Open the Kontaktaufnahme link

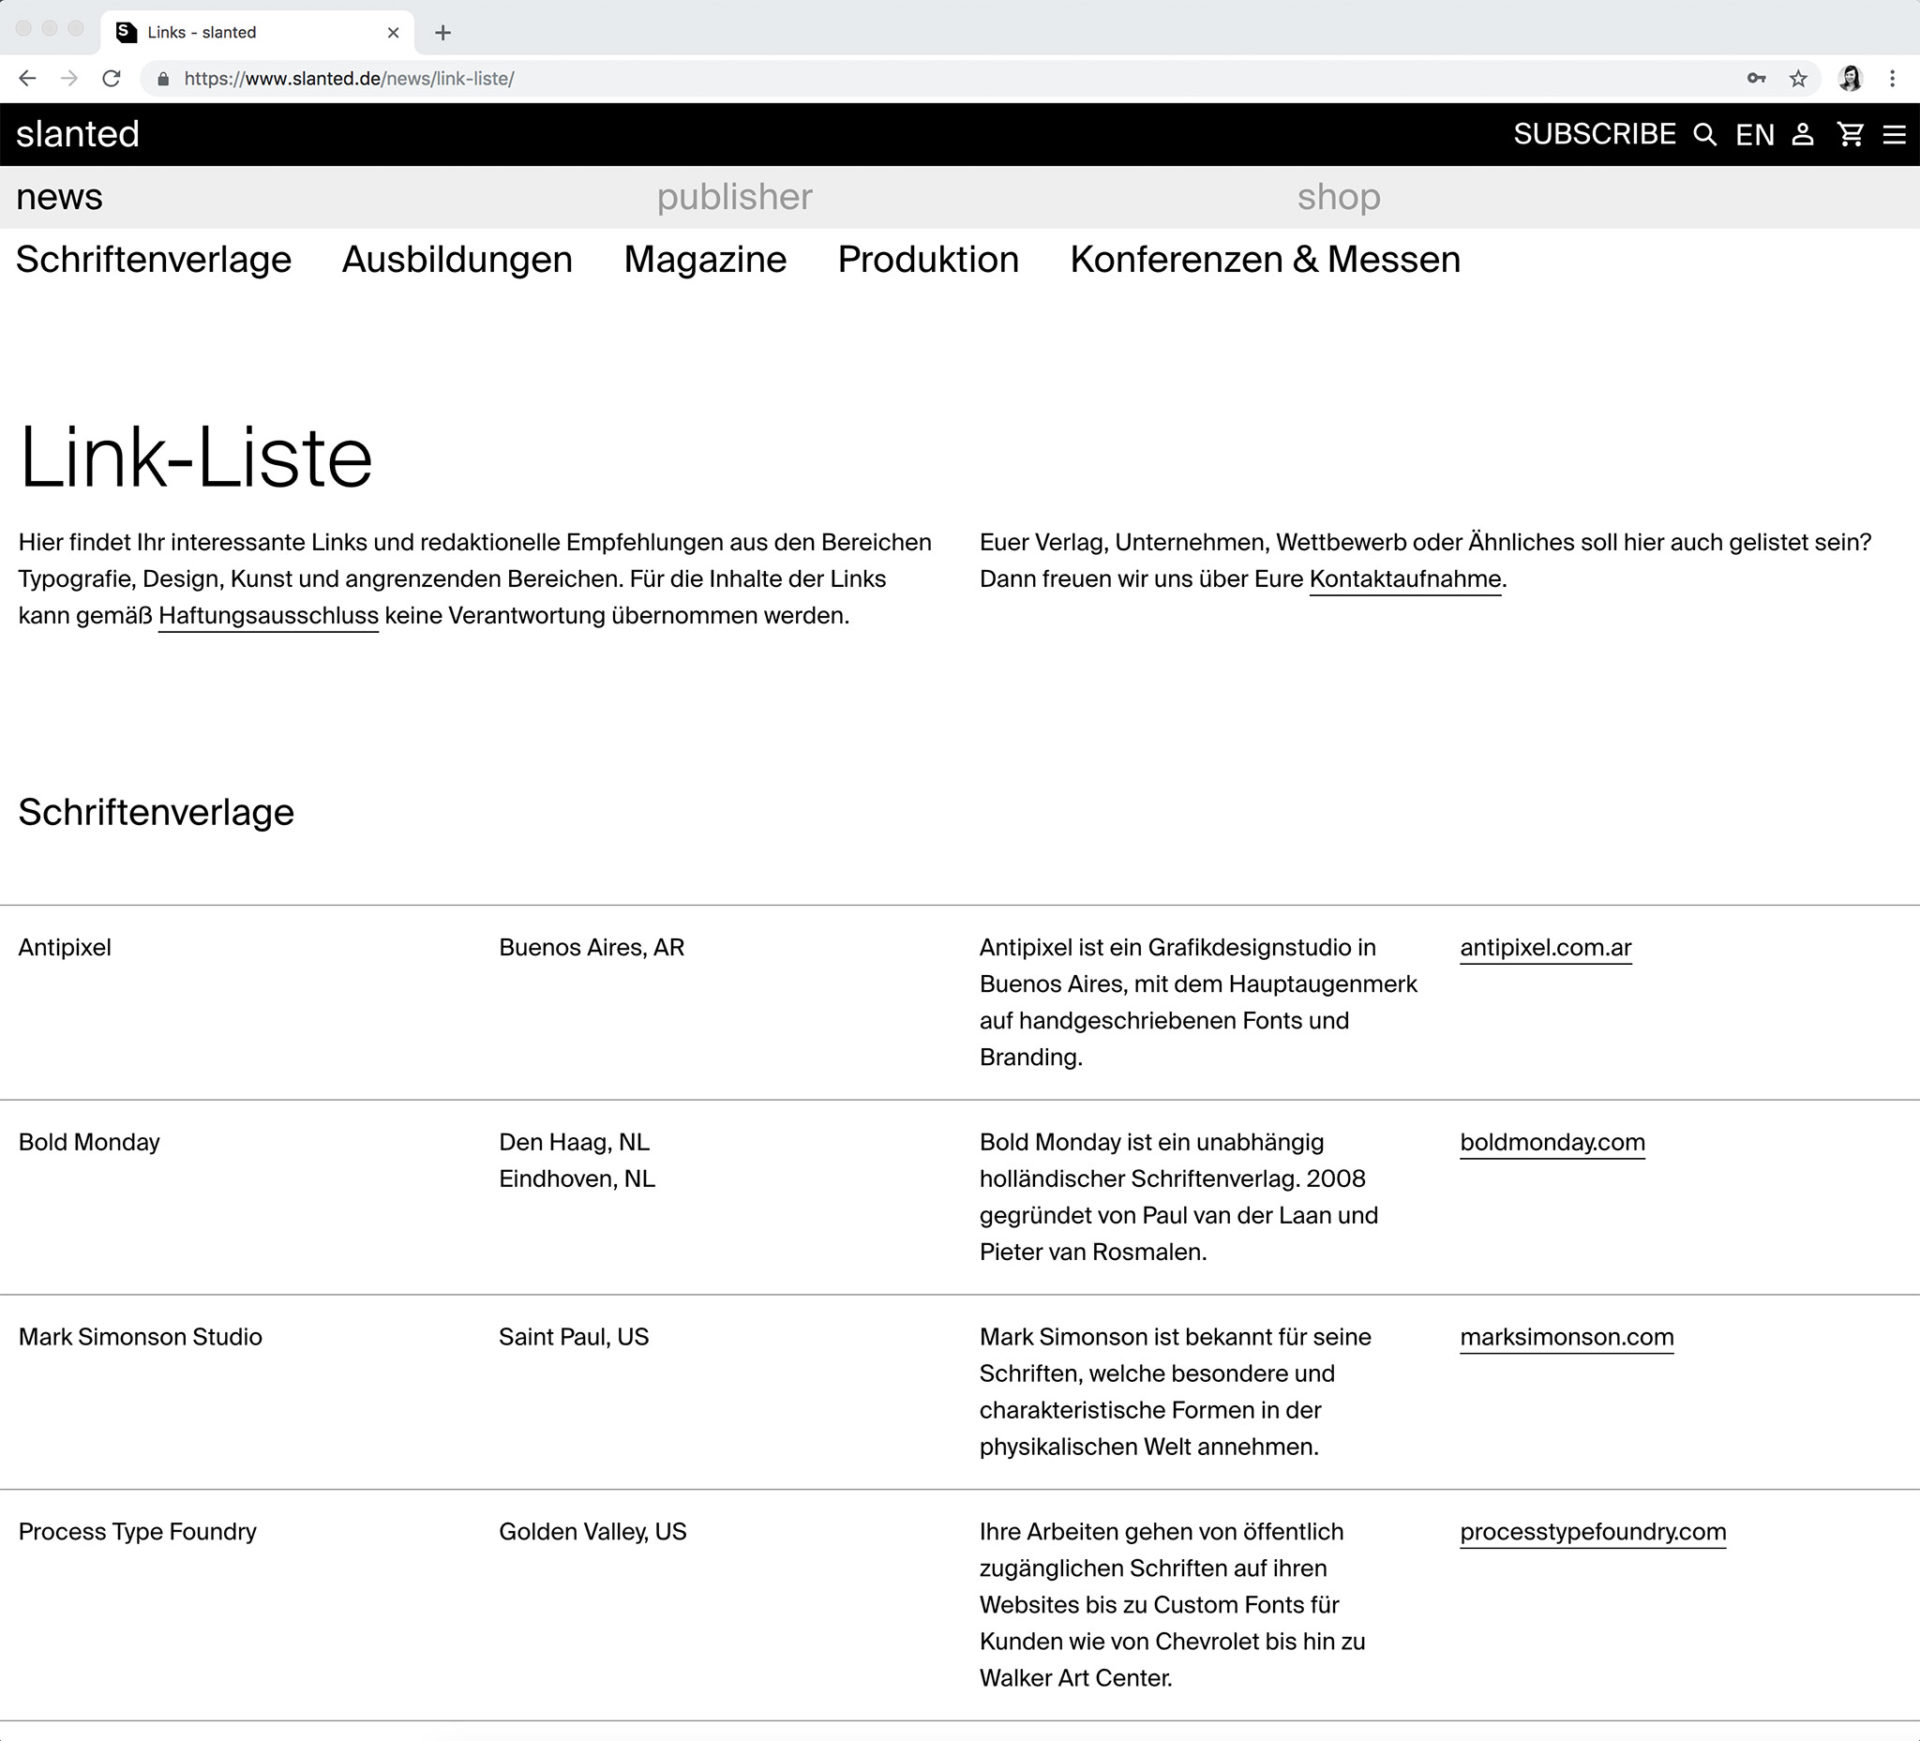coord(1405,579)
